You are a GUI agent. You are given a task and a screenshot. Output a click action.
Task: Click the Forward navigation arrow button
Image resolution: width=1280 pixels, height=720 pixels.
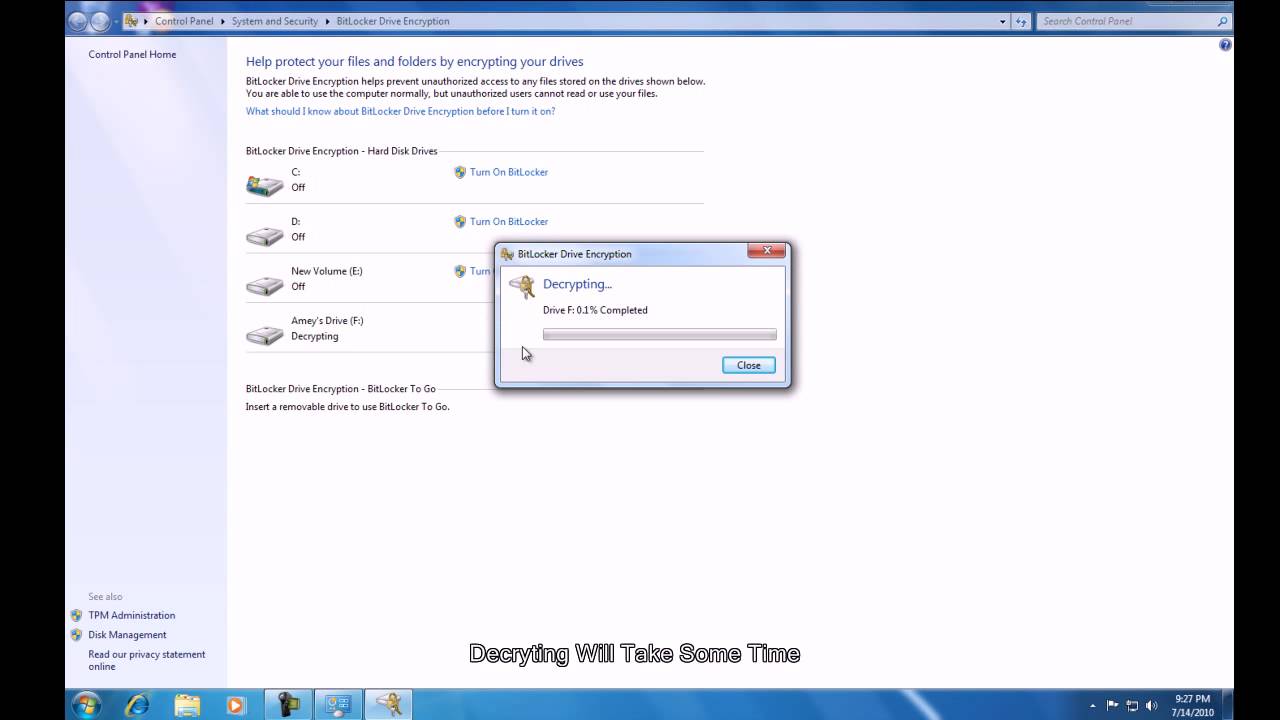tap(100, 21)
